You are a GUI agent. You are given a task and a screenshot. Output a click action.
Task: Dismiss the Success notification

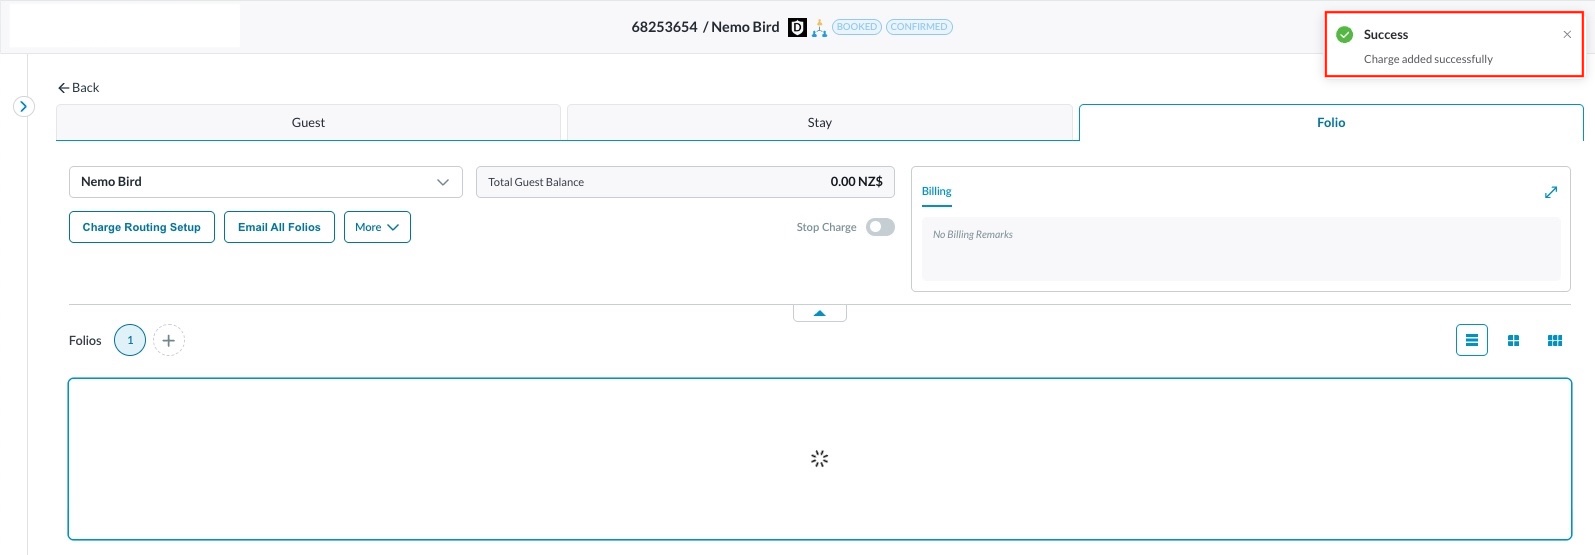coord(1566,35)
